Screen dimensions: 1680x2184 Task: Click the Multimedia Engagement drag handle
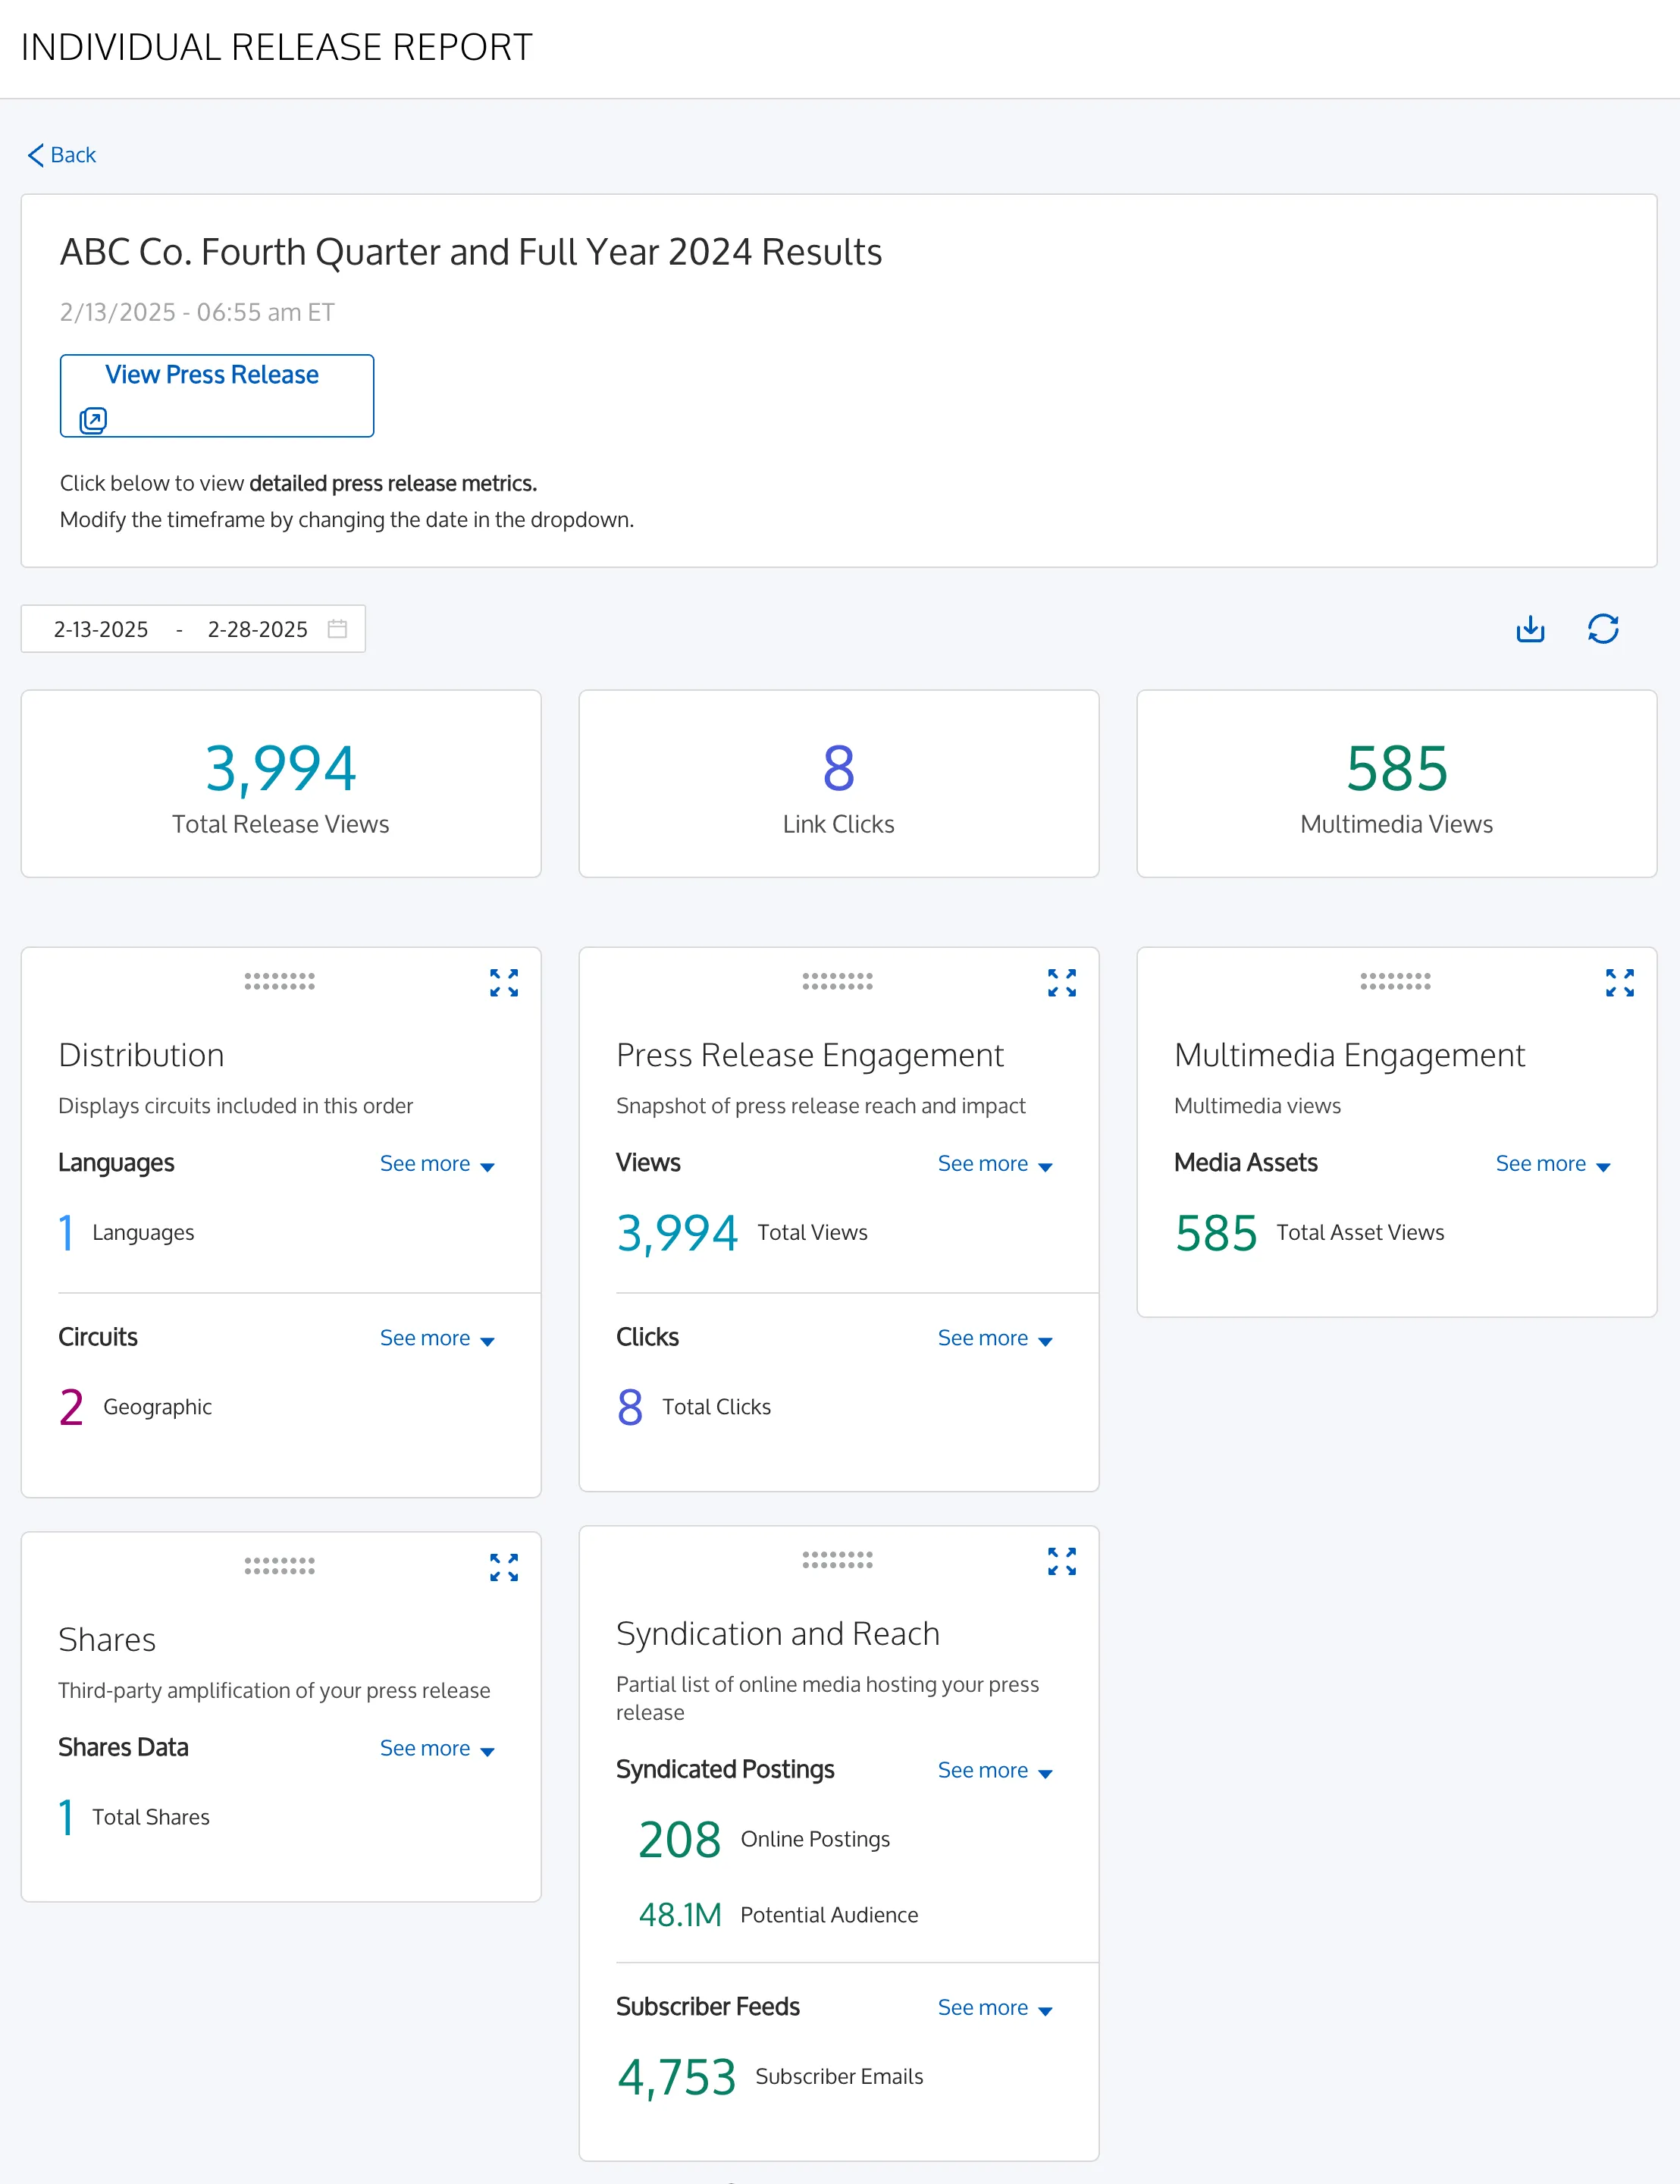(1396, 981)
